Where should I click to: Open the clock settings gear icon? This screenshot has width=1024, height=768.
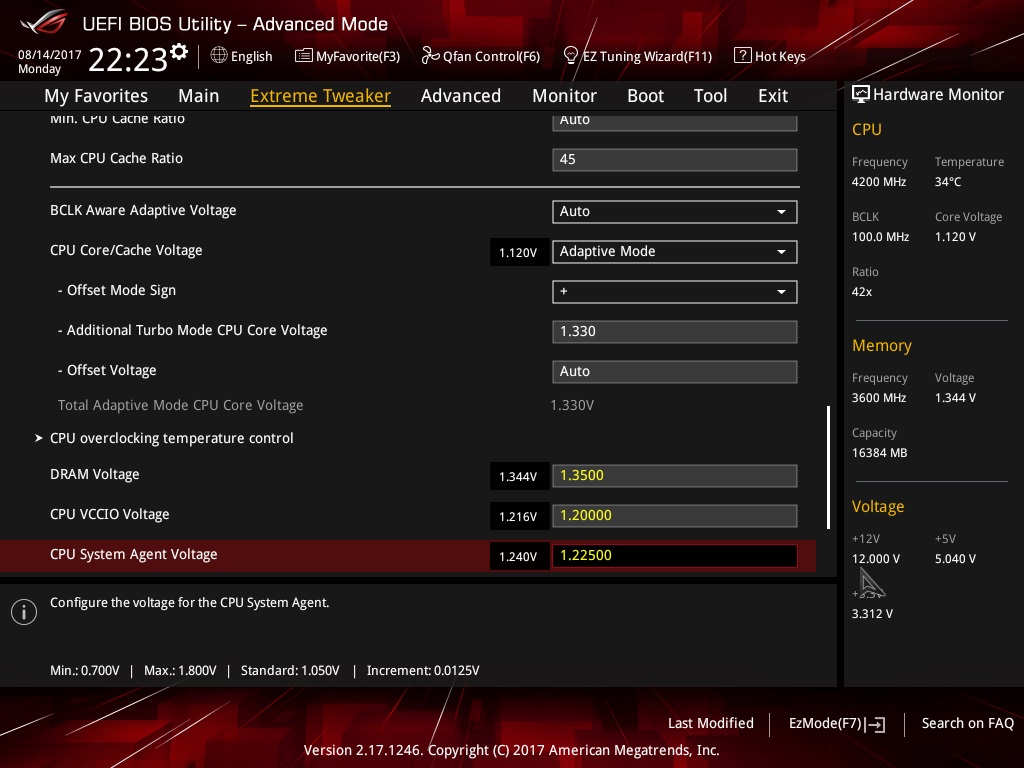[x=179, y=52]
